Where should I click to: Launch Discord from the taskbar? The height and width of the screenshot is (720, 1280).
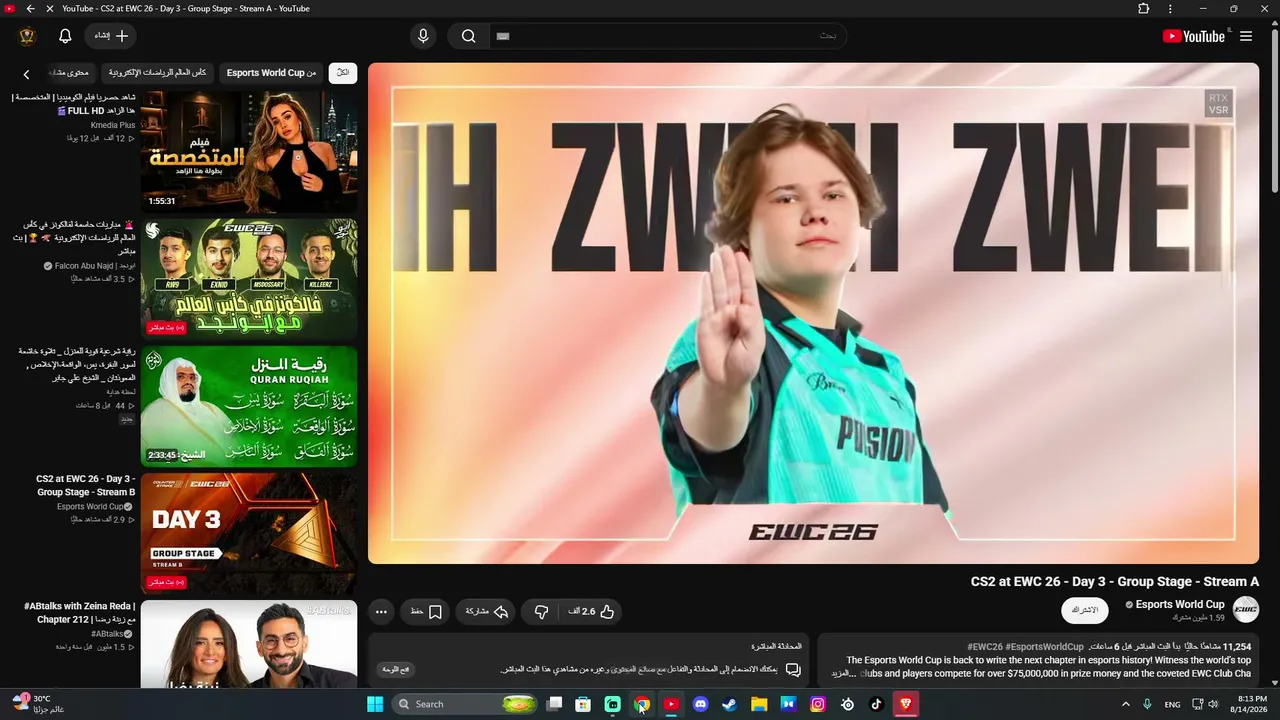coord(700,704)
